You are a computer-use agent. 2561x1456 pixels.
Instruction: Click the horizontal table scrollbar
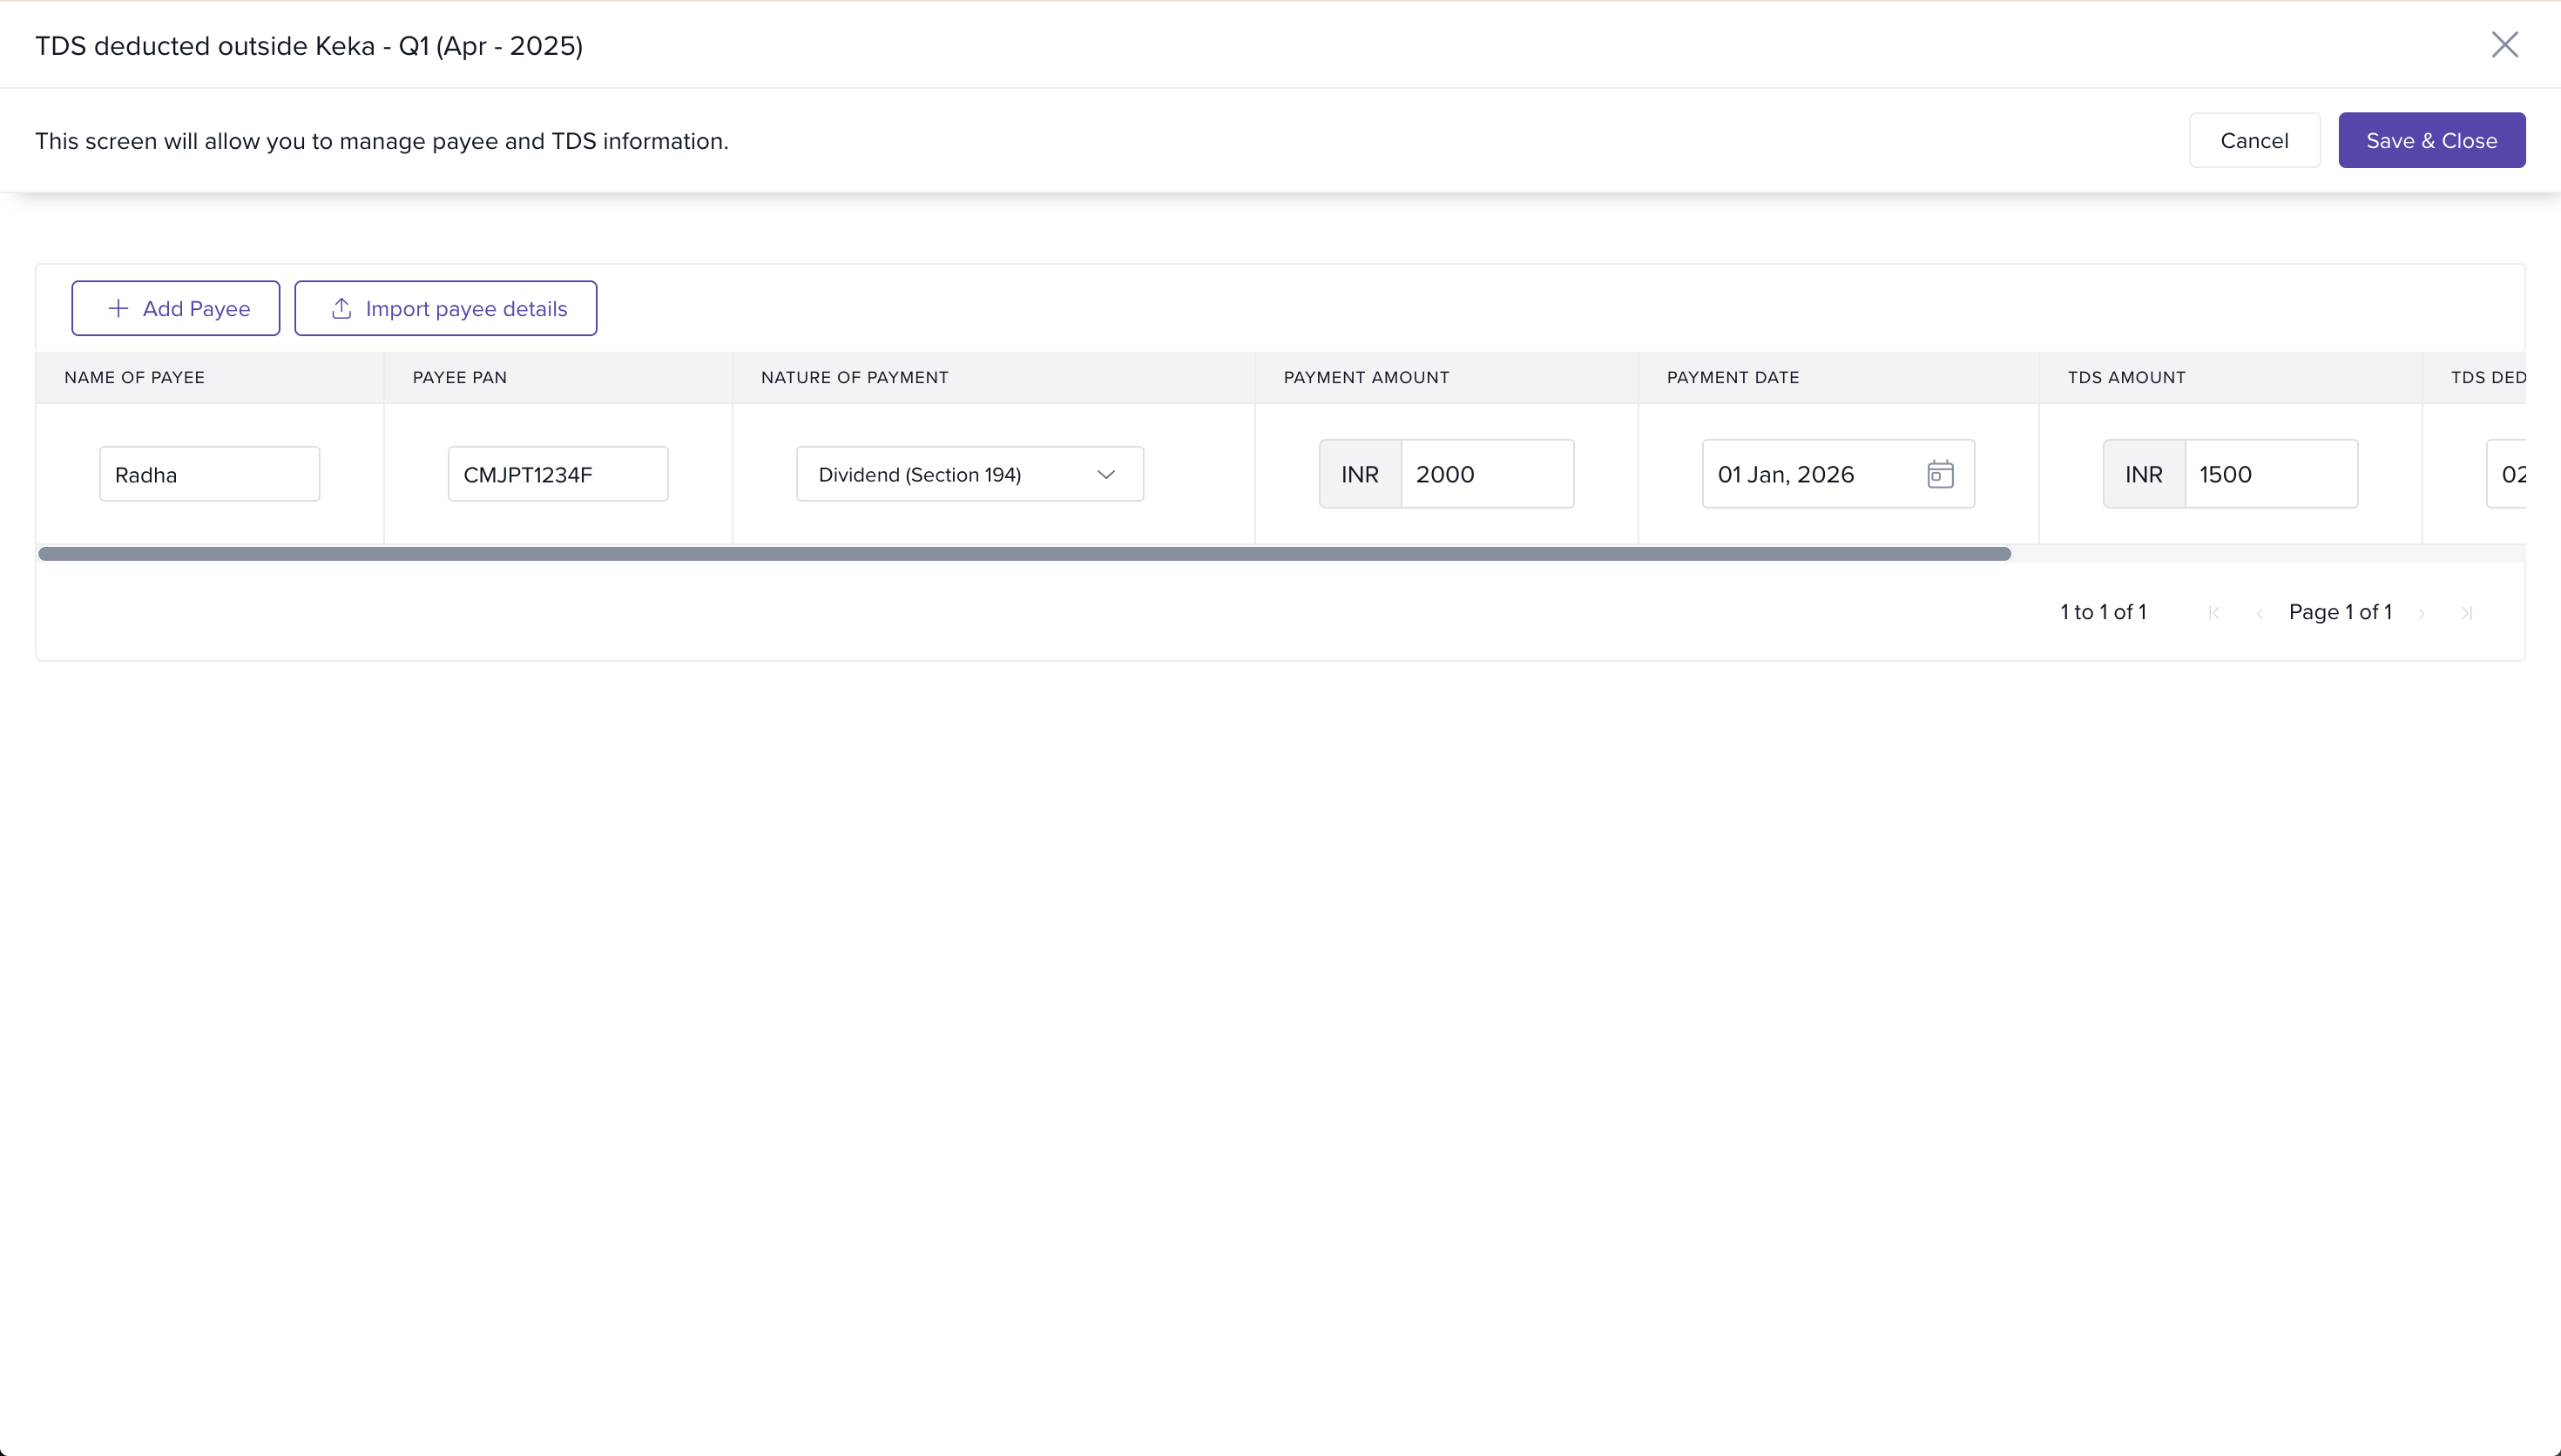1023,554
